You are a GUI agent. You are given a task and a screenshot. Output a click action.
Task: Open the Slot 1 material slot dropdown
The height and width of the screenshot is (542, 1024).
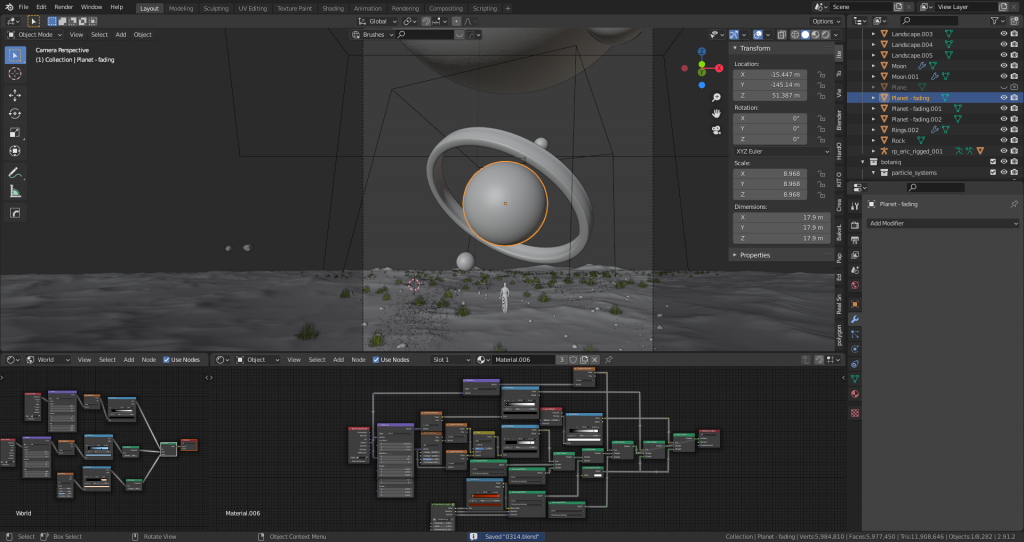(451, 360)
